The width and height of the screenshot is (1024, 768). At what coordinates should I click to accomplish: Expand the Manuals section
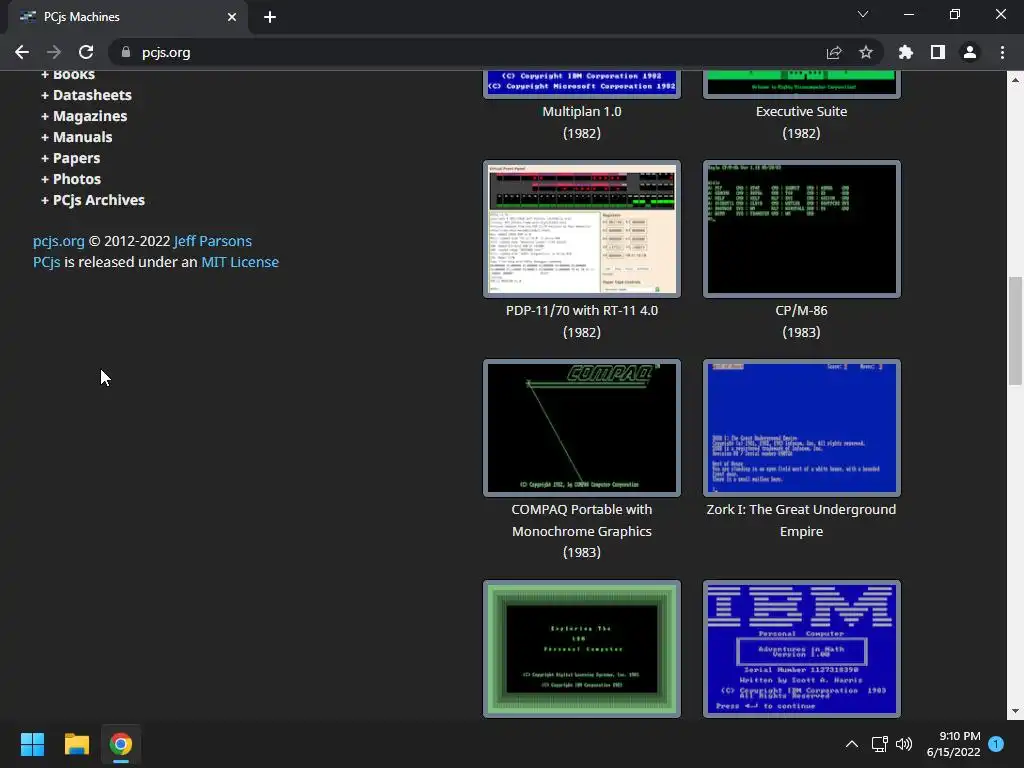click(76, 137)
